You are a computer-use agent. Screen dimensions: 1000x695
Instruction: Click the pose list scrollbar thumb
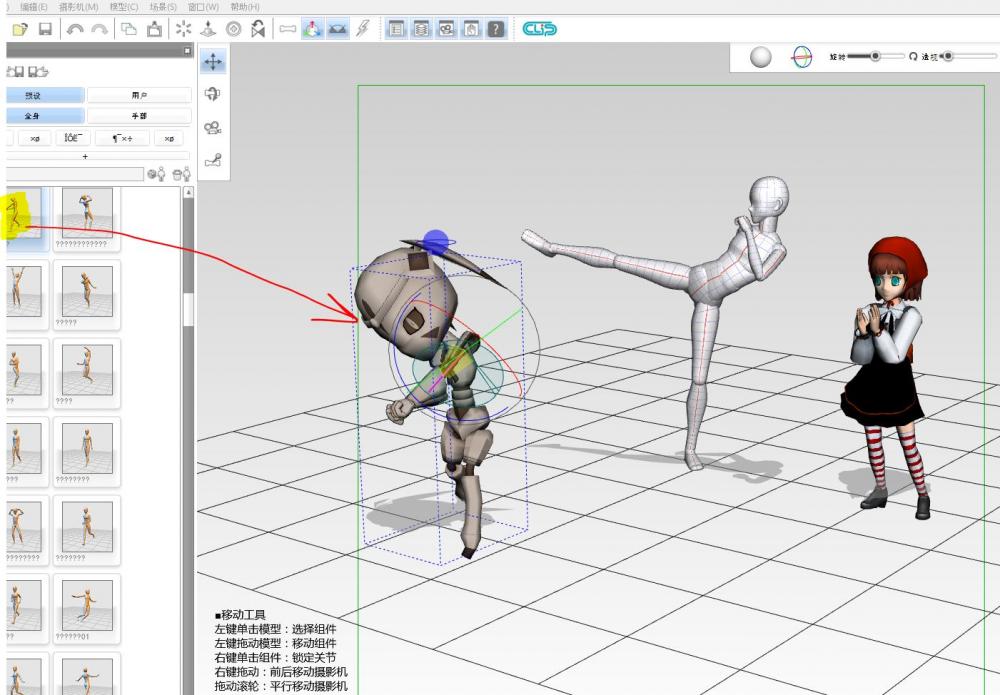pos(188,310)
